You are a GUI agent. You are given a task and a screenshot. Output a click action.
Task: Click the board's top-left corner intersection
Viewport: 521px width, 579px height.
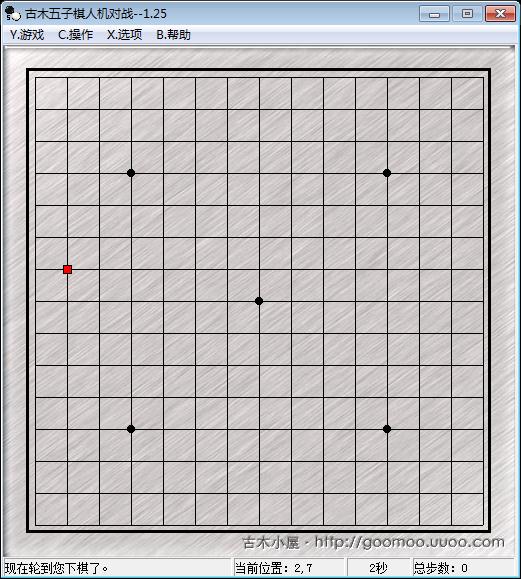click(35, 78)
